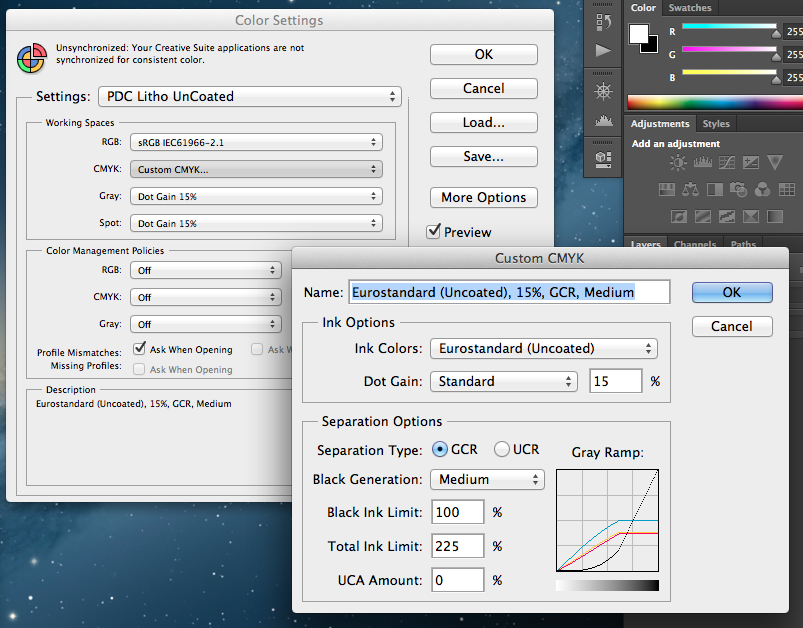Click the More Options button
The height and width of the screenshot is (628, 803).
[x=484, y=197]
